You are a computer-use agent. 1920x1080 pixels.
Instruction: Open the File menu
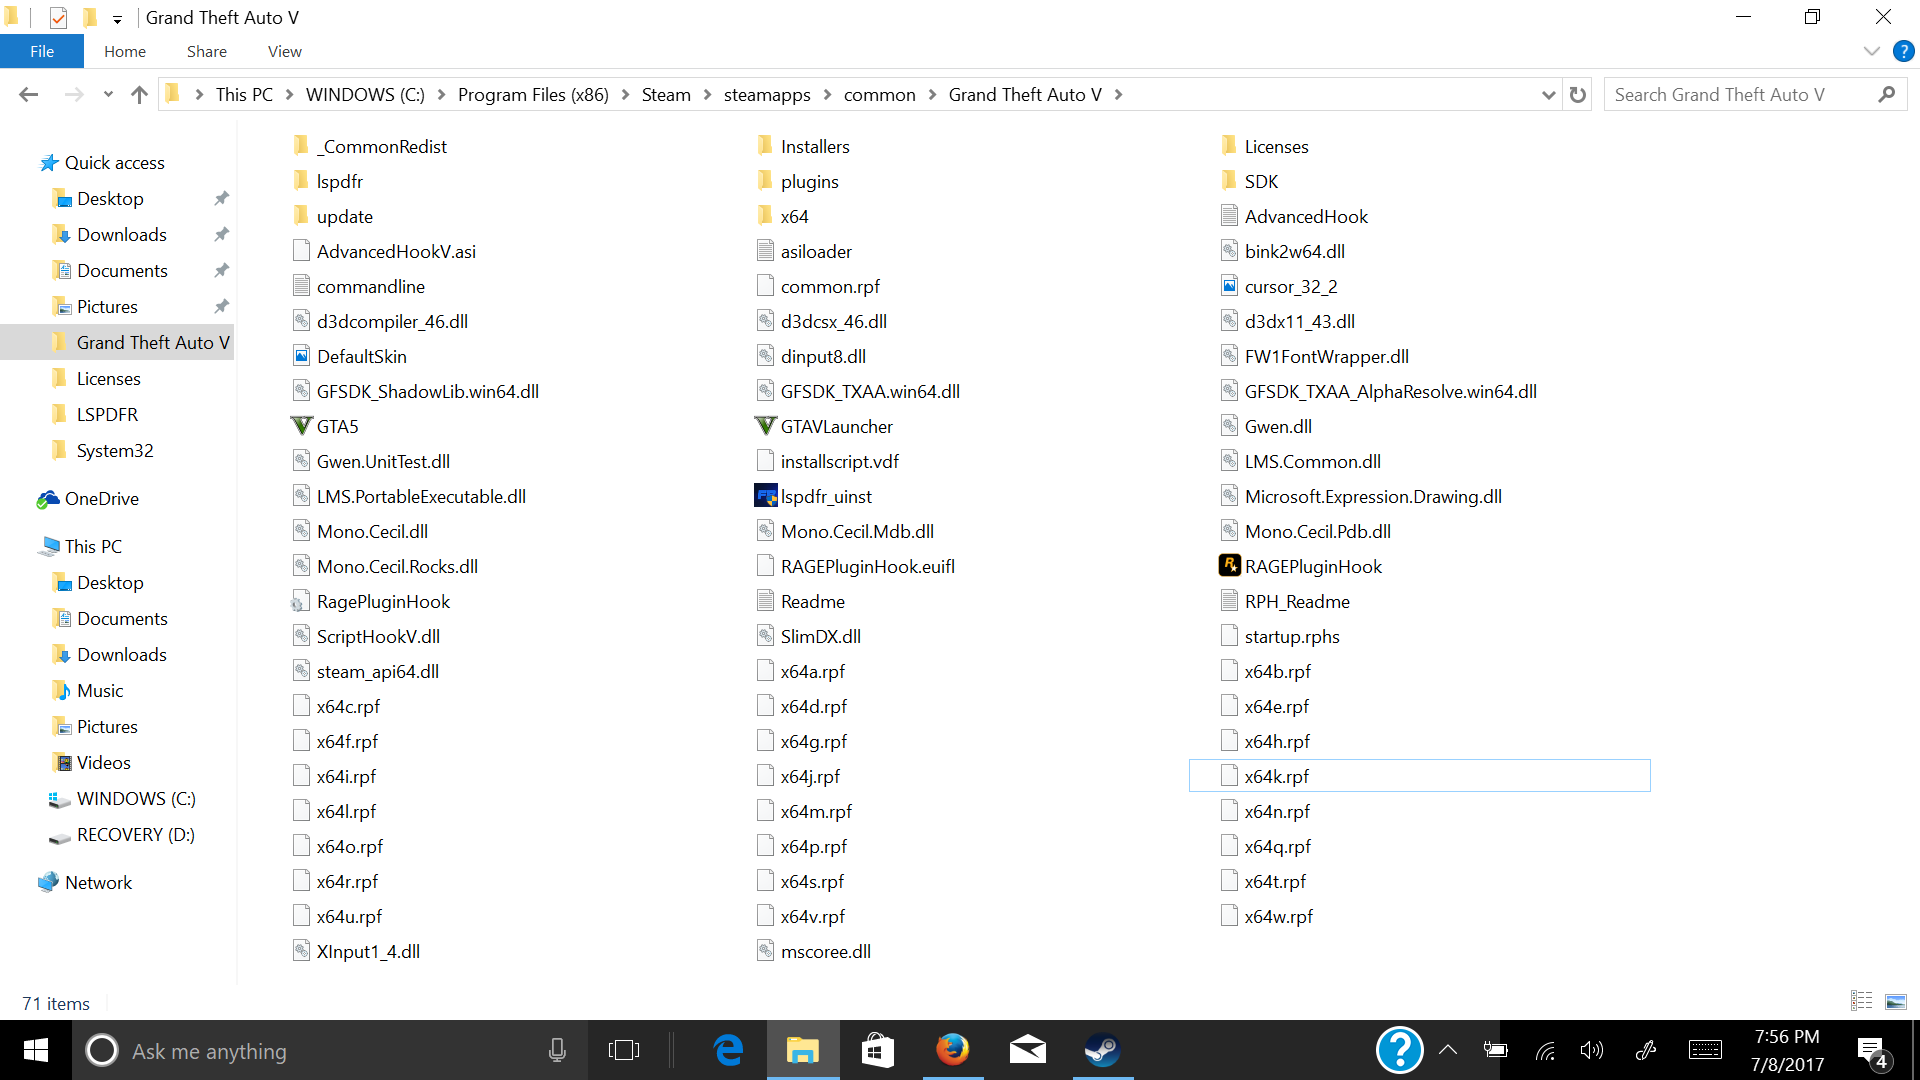(42, 52)
